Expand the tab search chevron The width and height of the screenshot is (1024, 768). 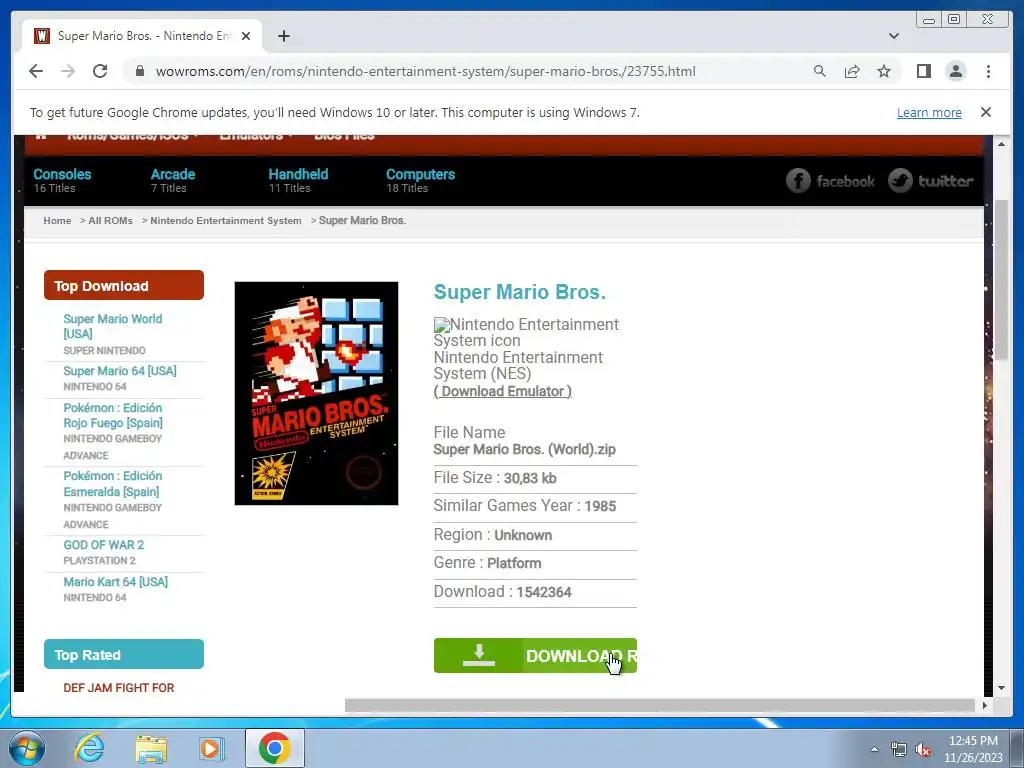894,36
